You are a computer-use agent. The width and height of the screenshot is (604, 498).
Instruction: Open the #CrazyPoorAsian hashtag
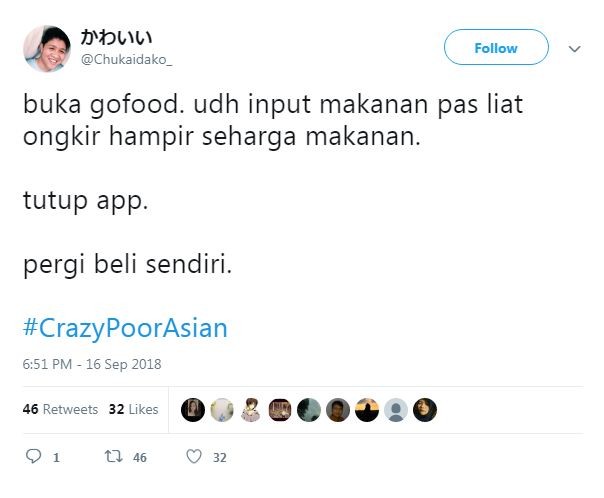coord(125,328)
